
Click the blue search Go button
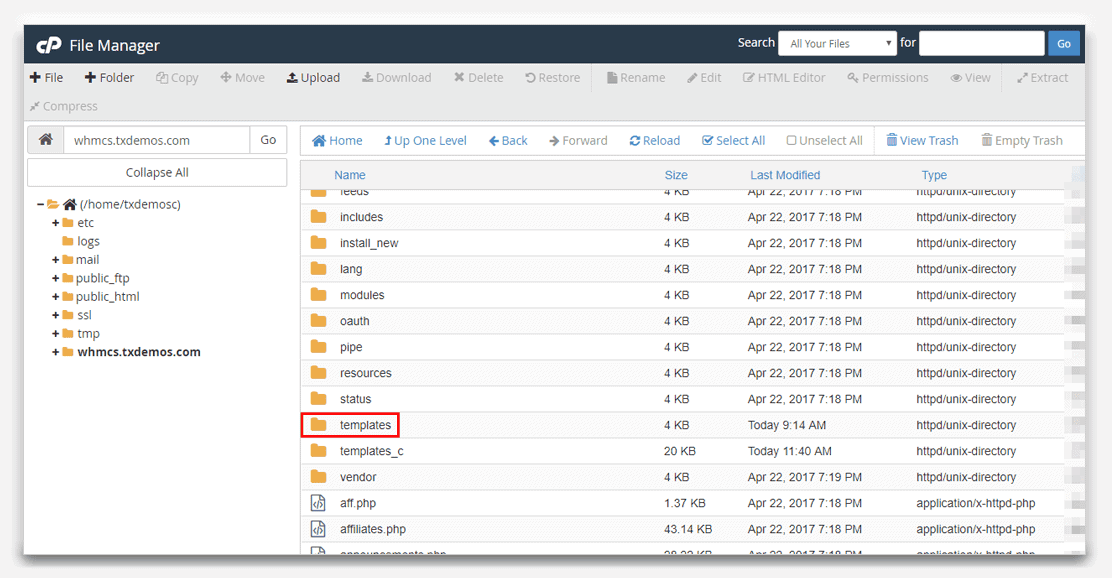[1063, 44]
